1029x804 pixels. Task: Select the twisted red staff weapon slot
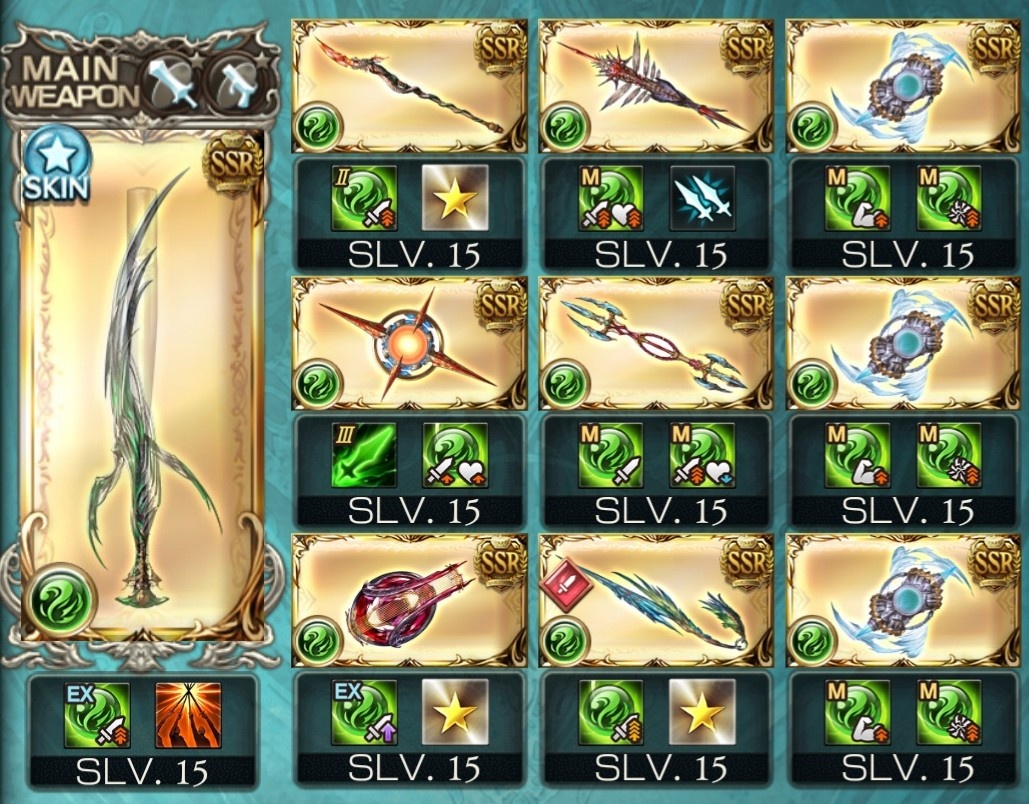click(410, 86)
